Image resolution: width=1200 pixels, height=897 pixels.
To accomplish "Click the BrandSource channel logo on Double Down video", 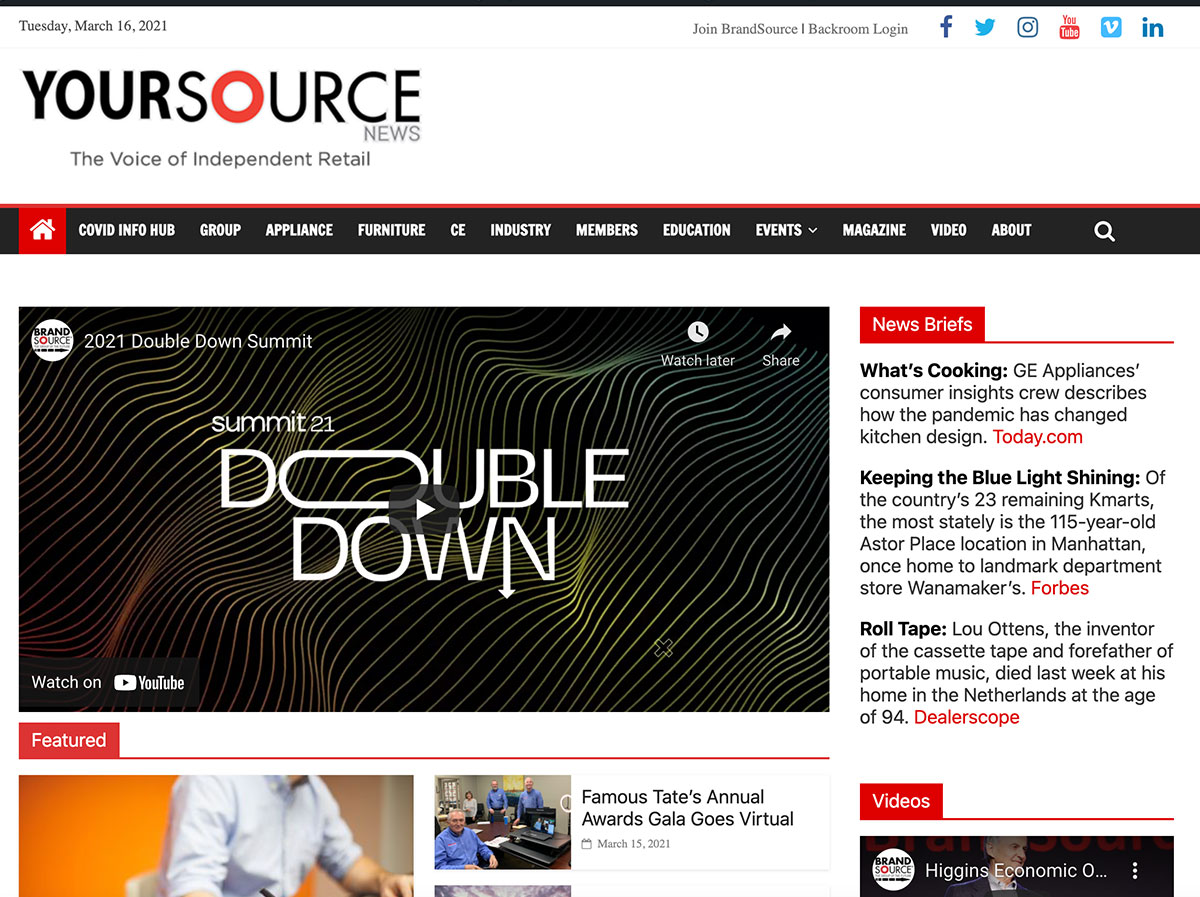I will click(x=52, y=341).
